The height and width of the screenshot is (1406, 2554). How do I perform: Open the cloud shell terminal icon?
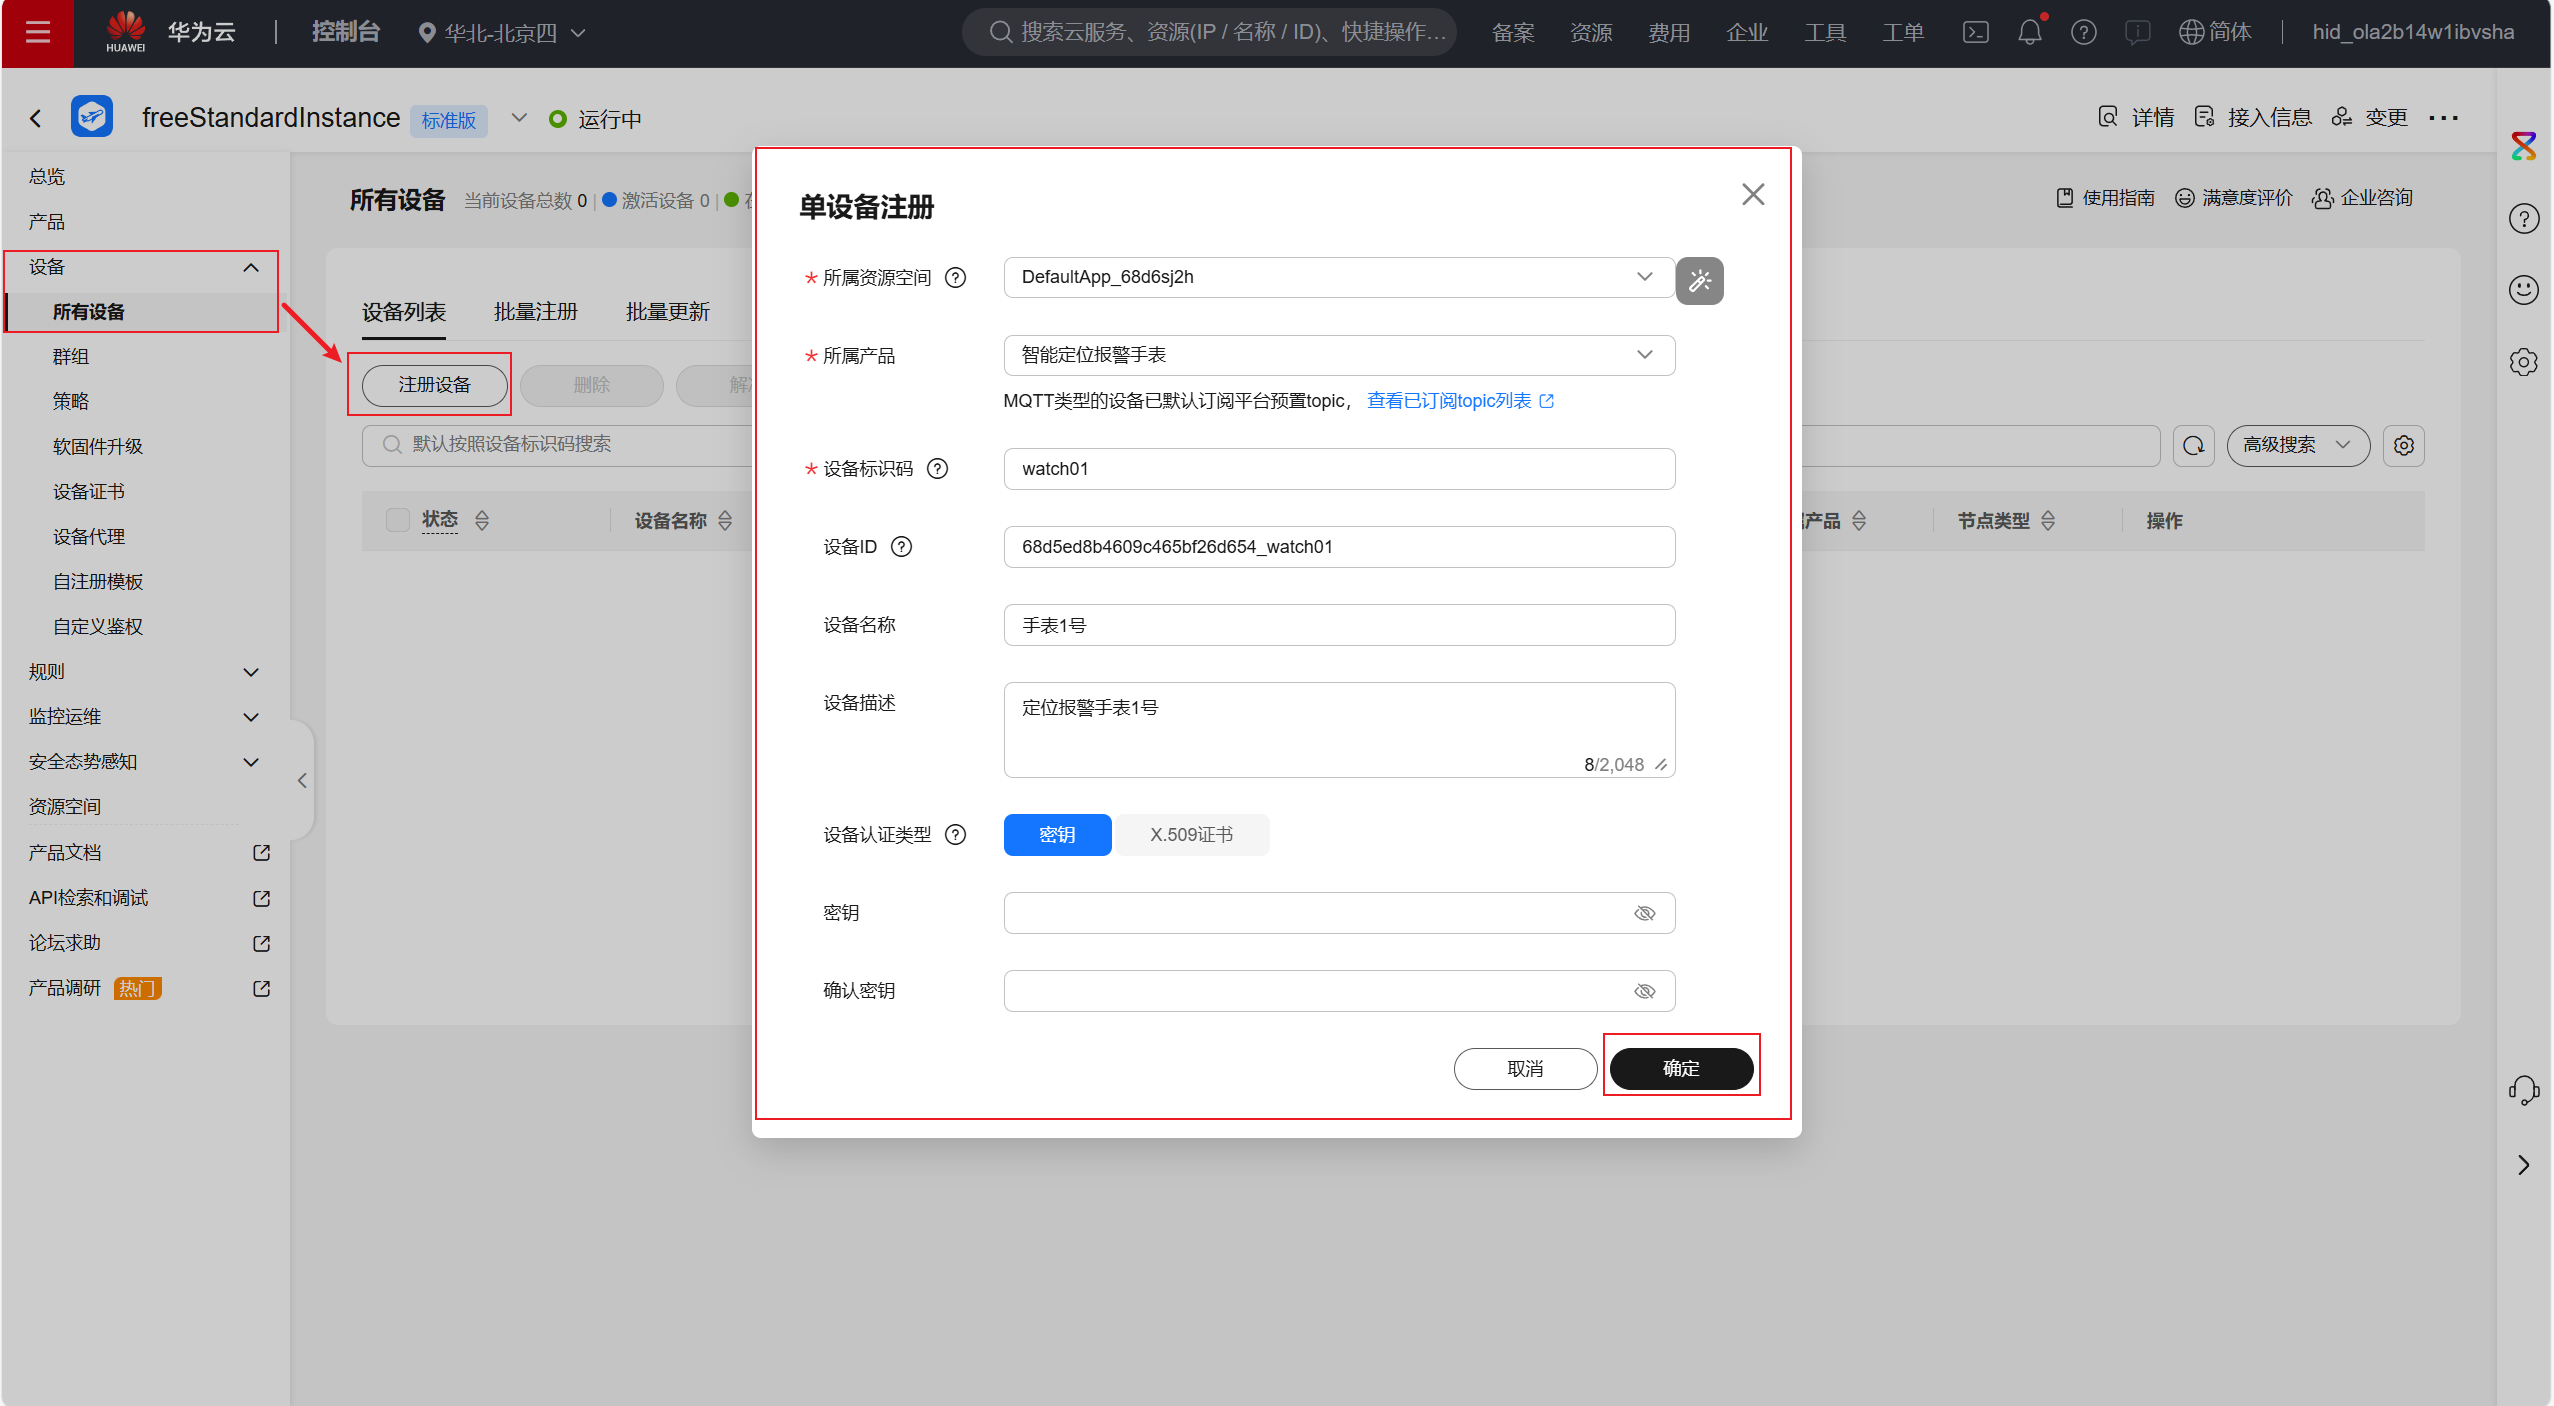1975,33
